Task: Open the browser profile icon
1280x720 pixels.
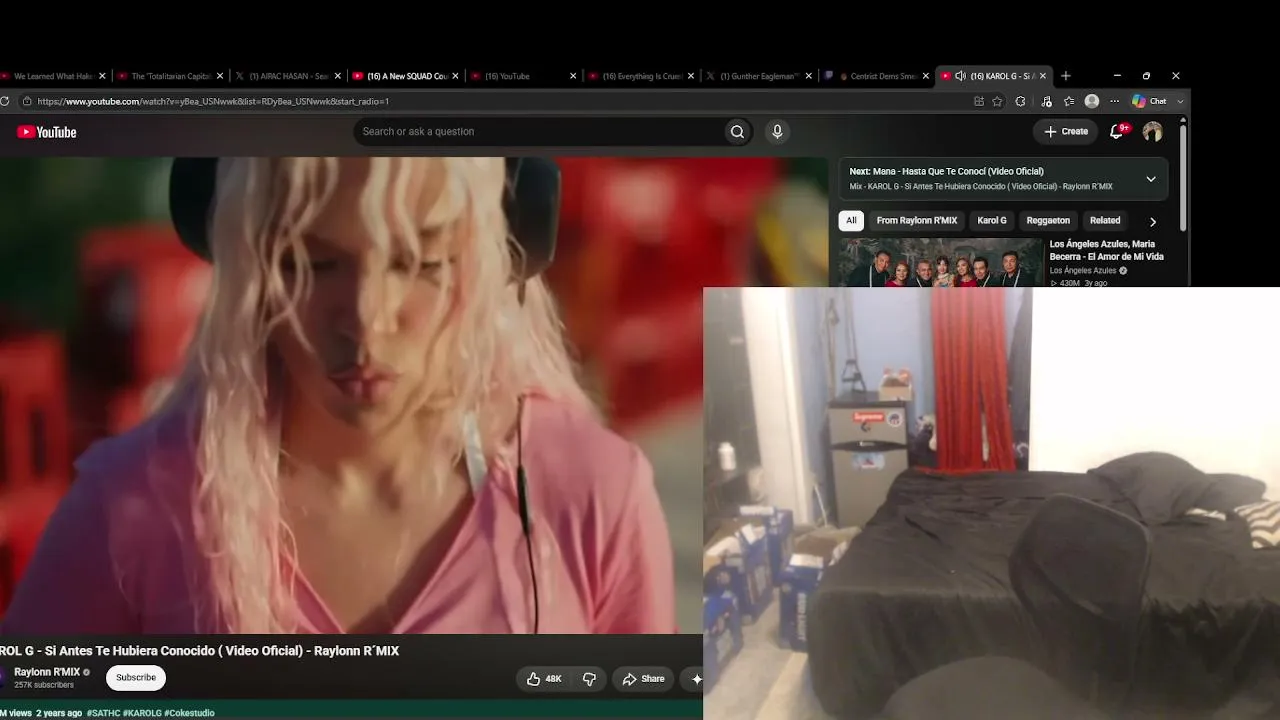Action: (1092, 101)
